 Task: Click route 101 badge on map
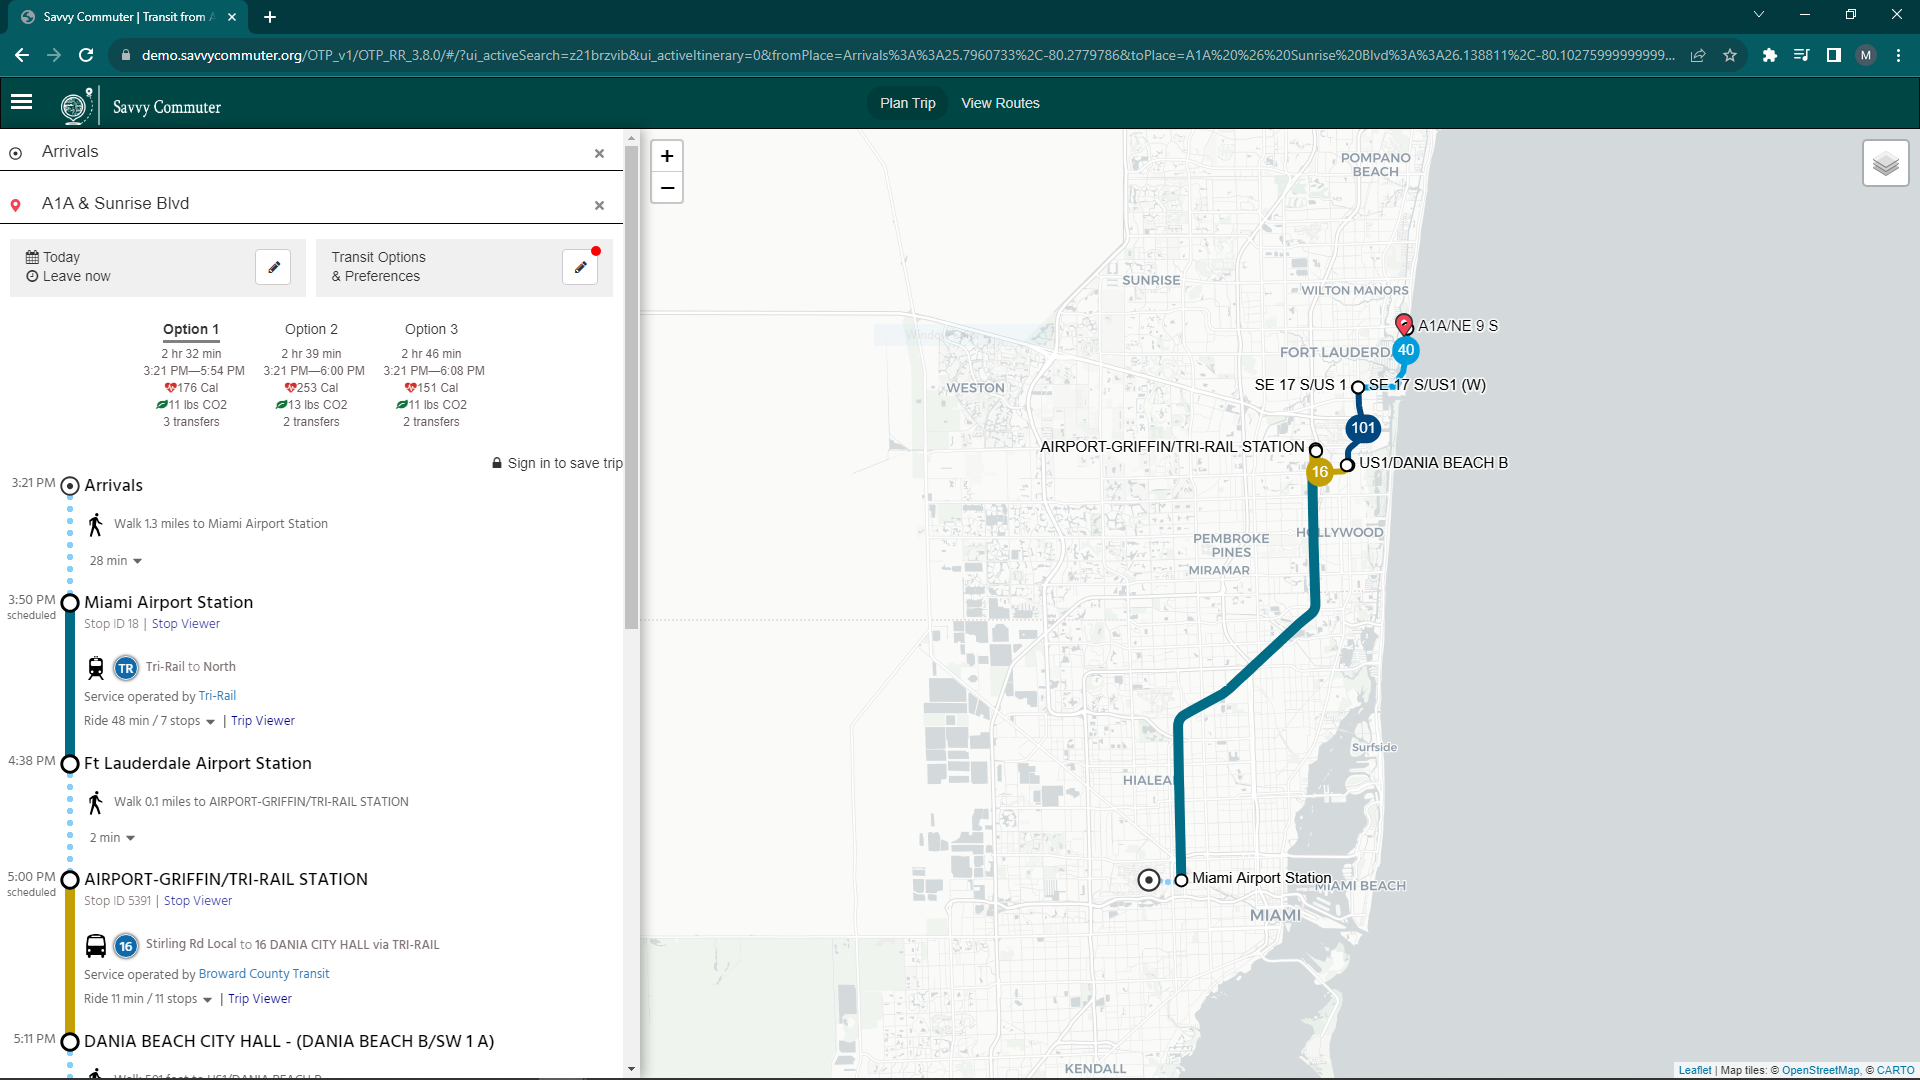point(1363,428)
